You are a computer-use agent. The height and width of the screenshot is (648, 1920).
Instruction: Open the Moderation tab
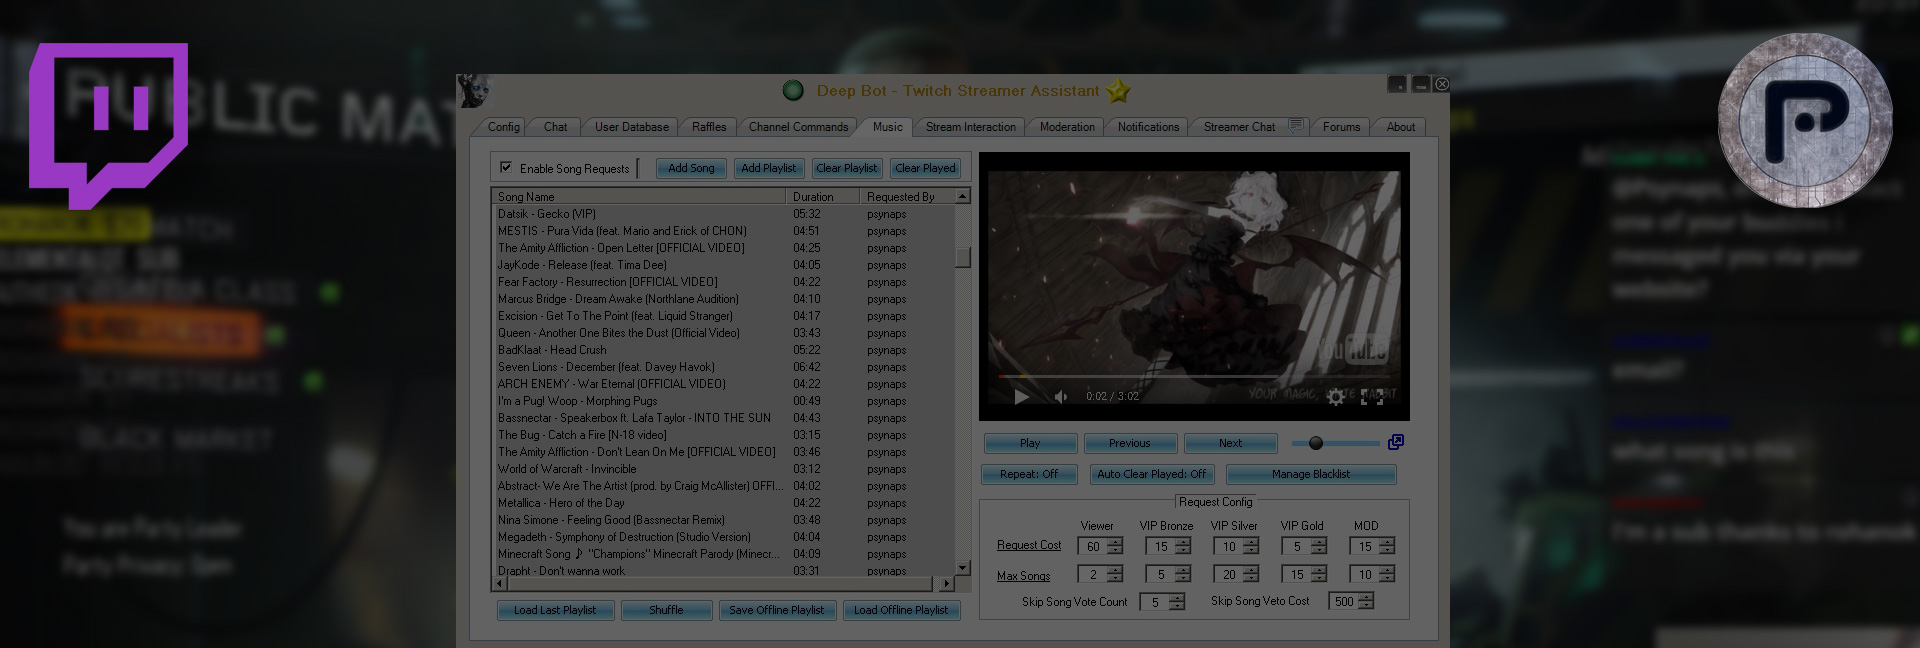(1067, 127)
